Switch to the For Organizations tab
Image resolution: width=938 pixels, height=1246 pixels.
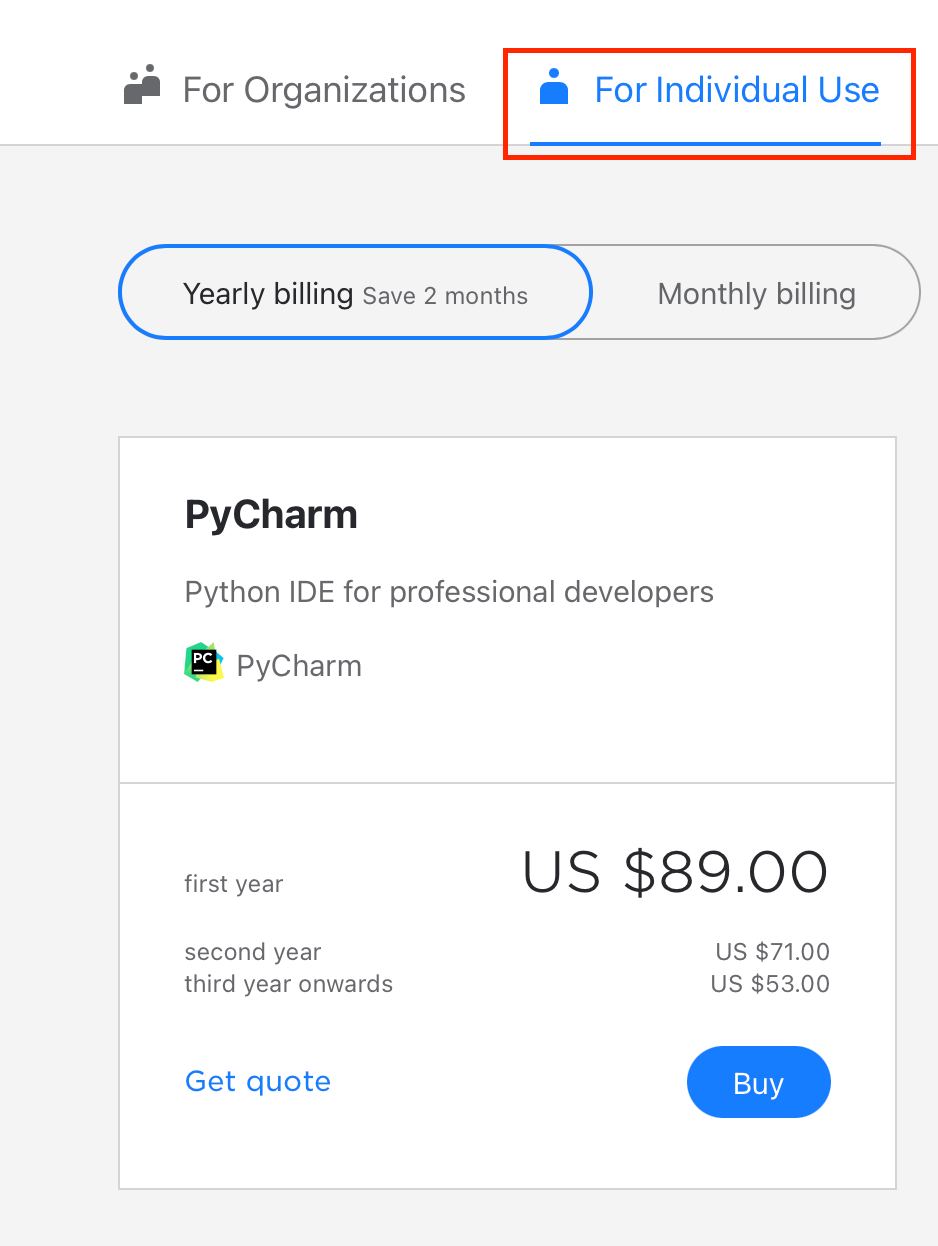[x=323, y=90]
